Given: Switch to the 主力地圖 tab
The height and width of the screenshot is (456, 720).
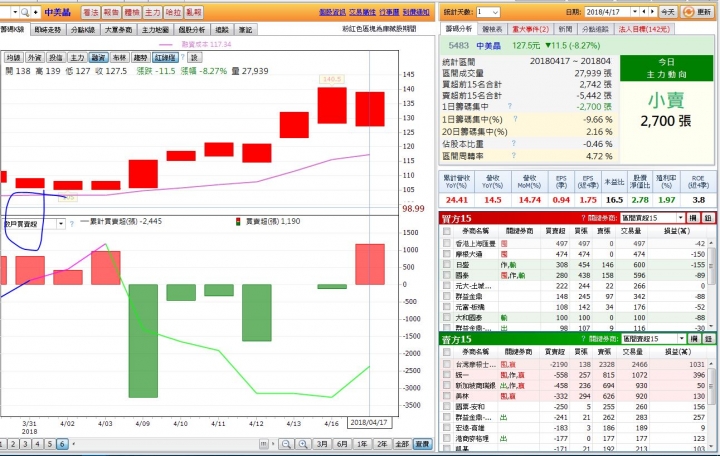Looking at the screenshot, I should tap(155, 30).
